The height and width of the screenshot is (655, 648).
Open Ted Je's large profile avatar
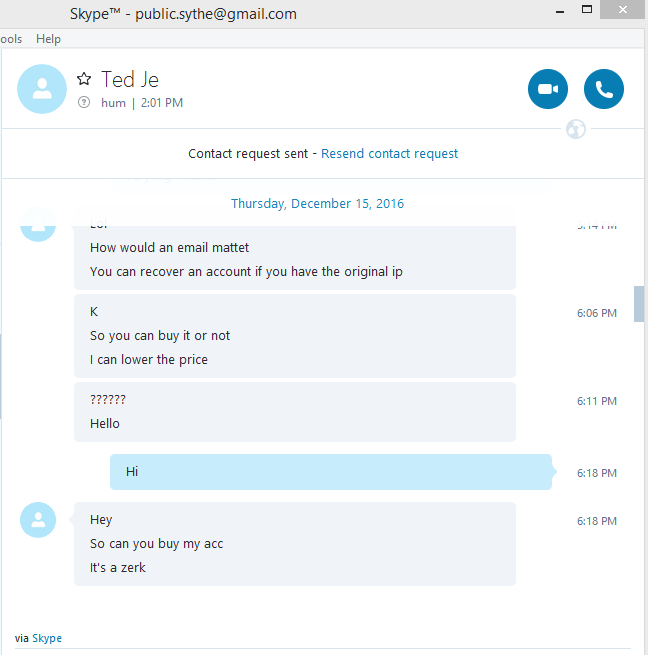click(42, 89)
